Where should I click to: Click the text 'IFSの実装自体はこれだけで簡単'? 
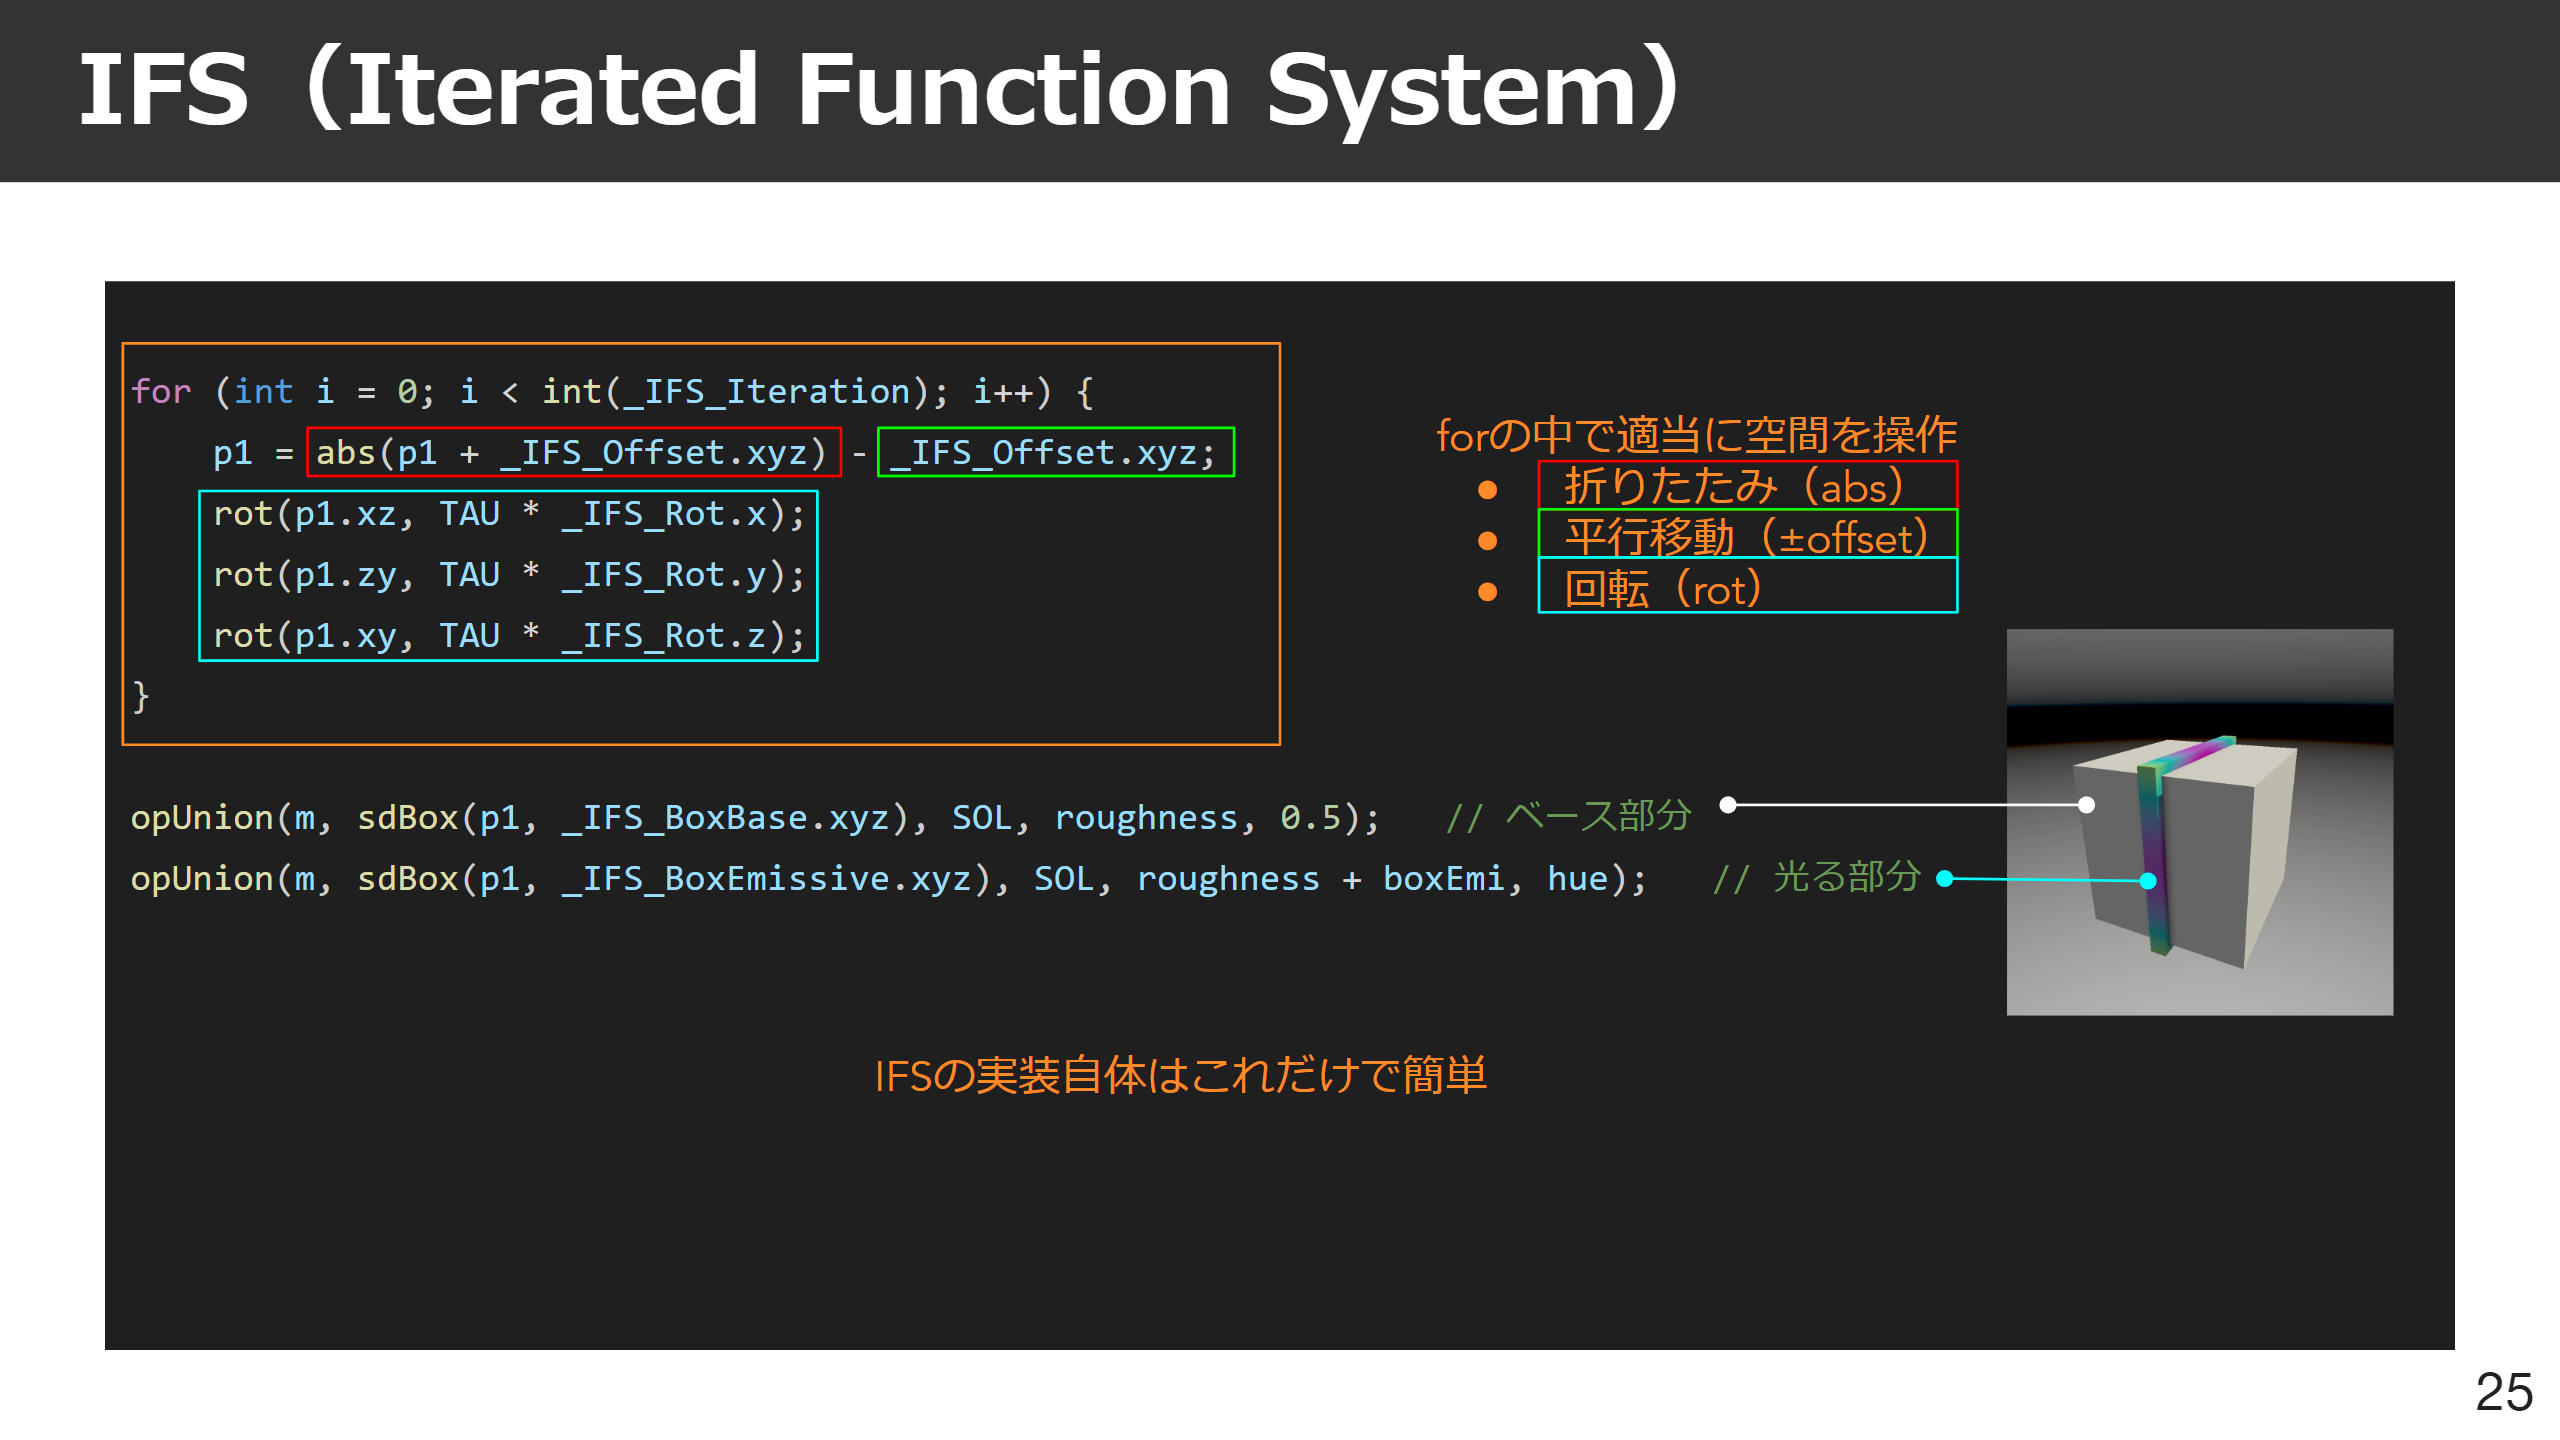1180,1076
